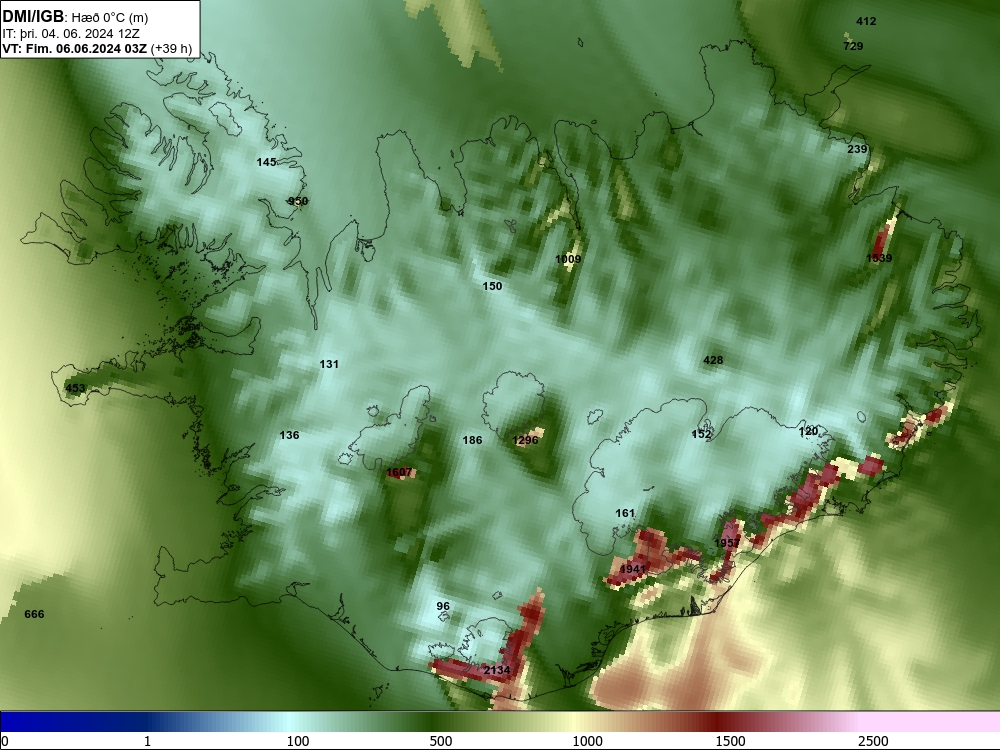This screenshot has height=750, width=1000.
Task: Click the map value 150
Action: pos(492,286)
